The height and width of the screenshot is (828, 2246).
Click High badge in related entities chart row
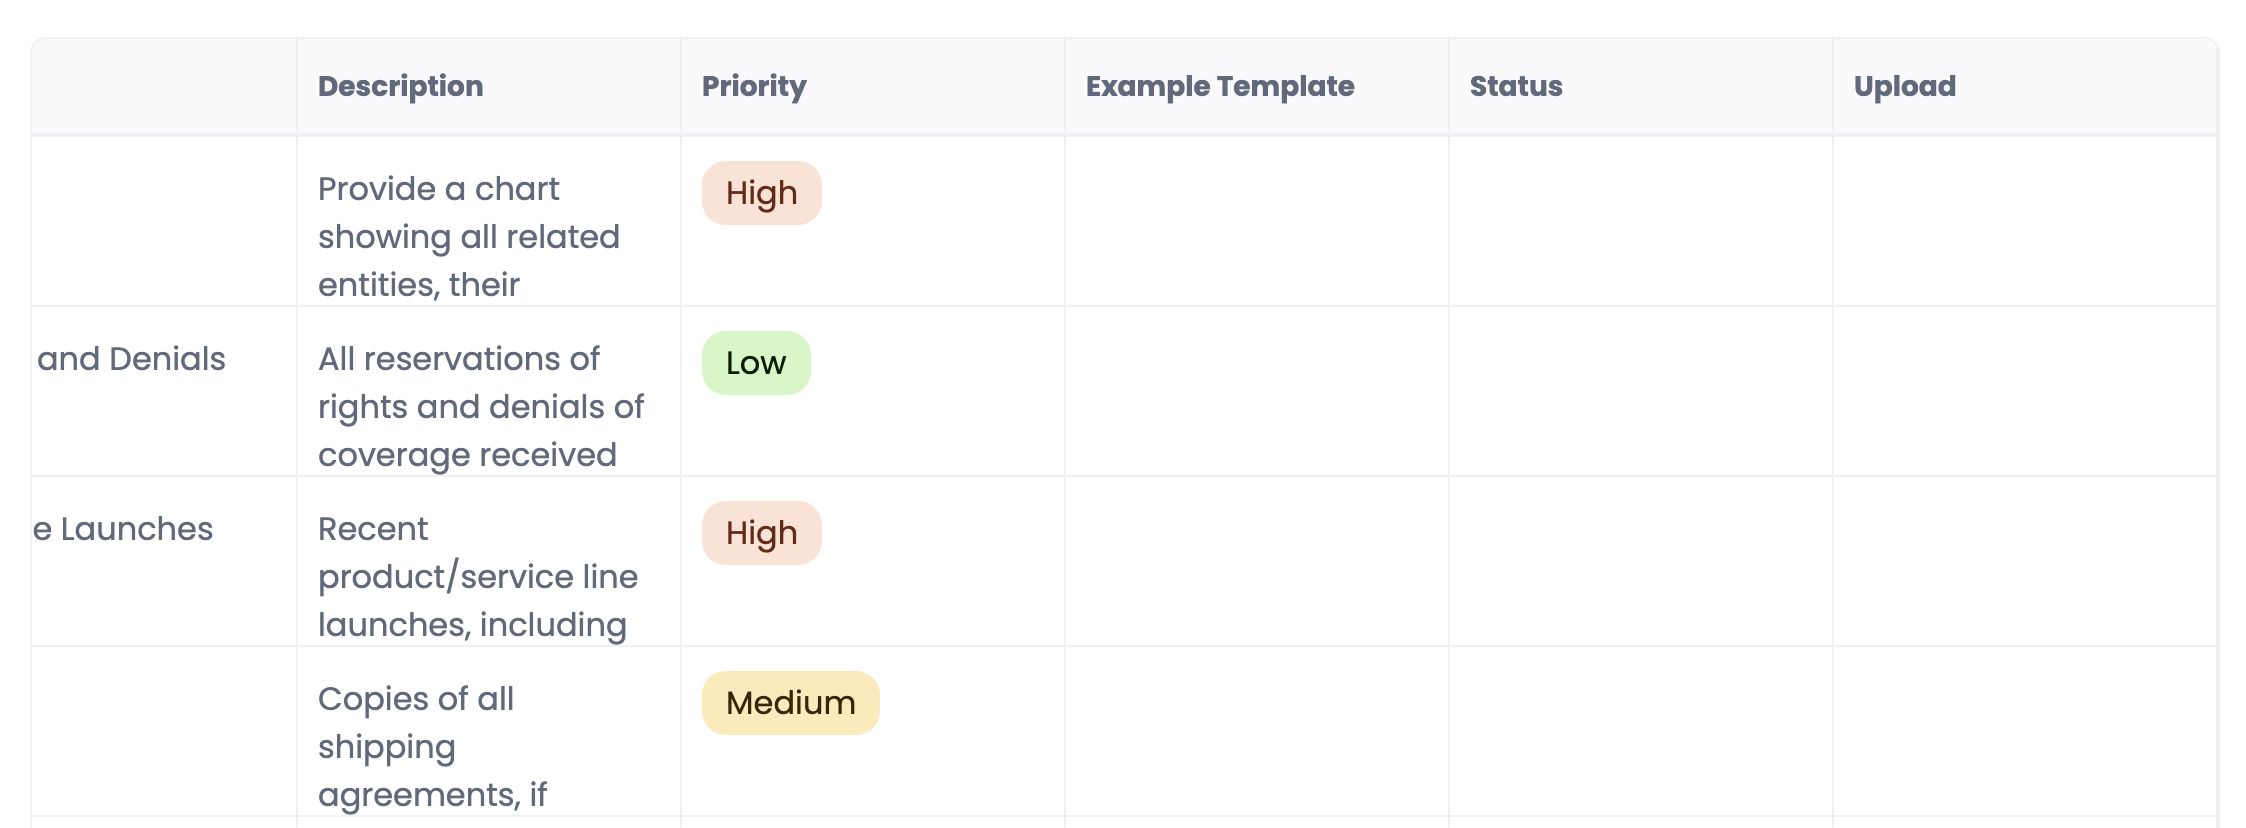click(x=762, y=193)
